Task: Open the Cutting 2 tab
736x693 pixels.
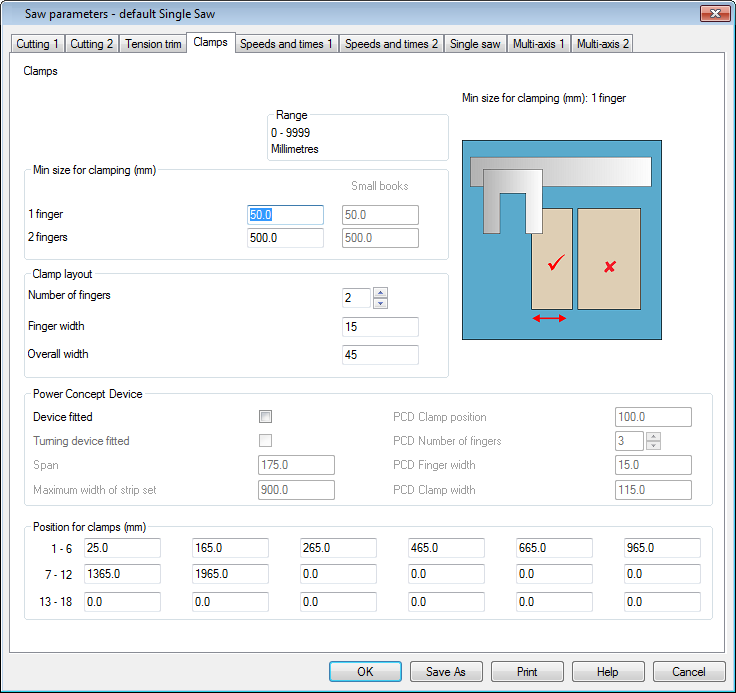Action: (x=92, y=44)
